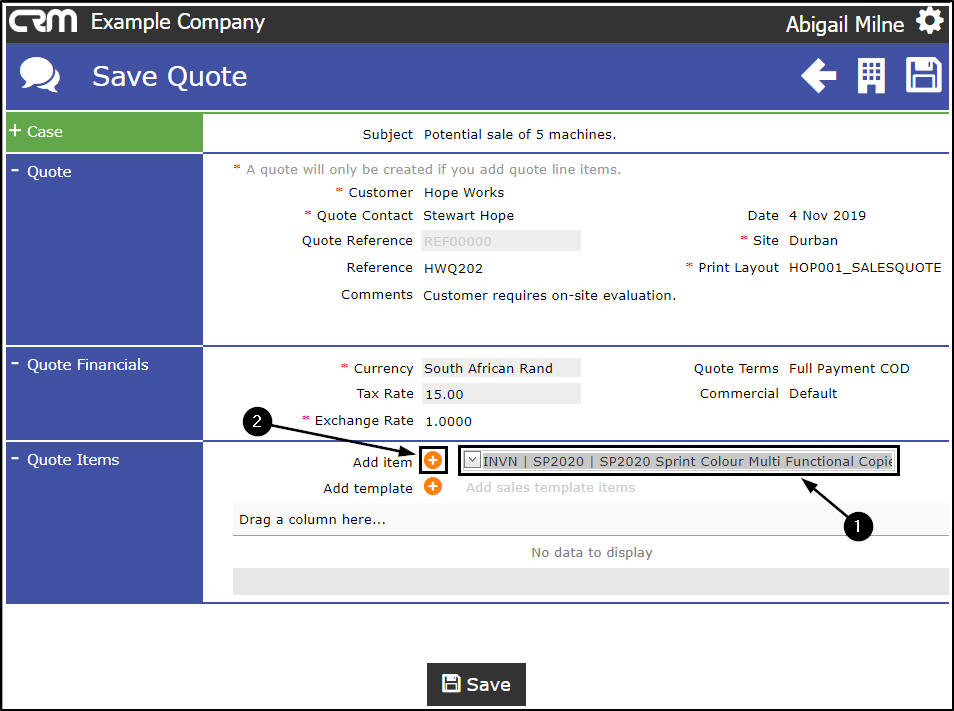
Task: Click the Print Layout value HOP001_SALESQUOTE
Action: 865,268
